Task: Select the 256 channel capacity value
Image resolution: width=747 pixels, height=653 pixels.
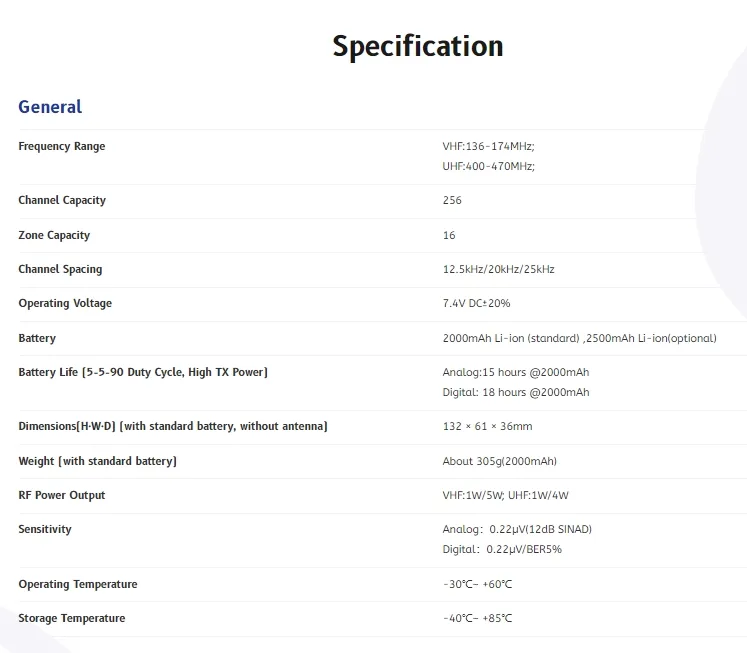Action: point(452,200)
